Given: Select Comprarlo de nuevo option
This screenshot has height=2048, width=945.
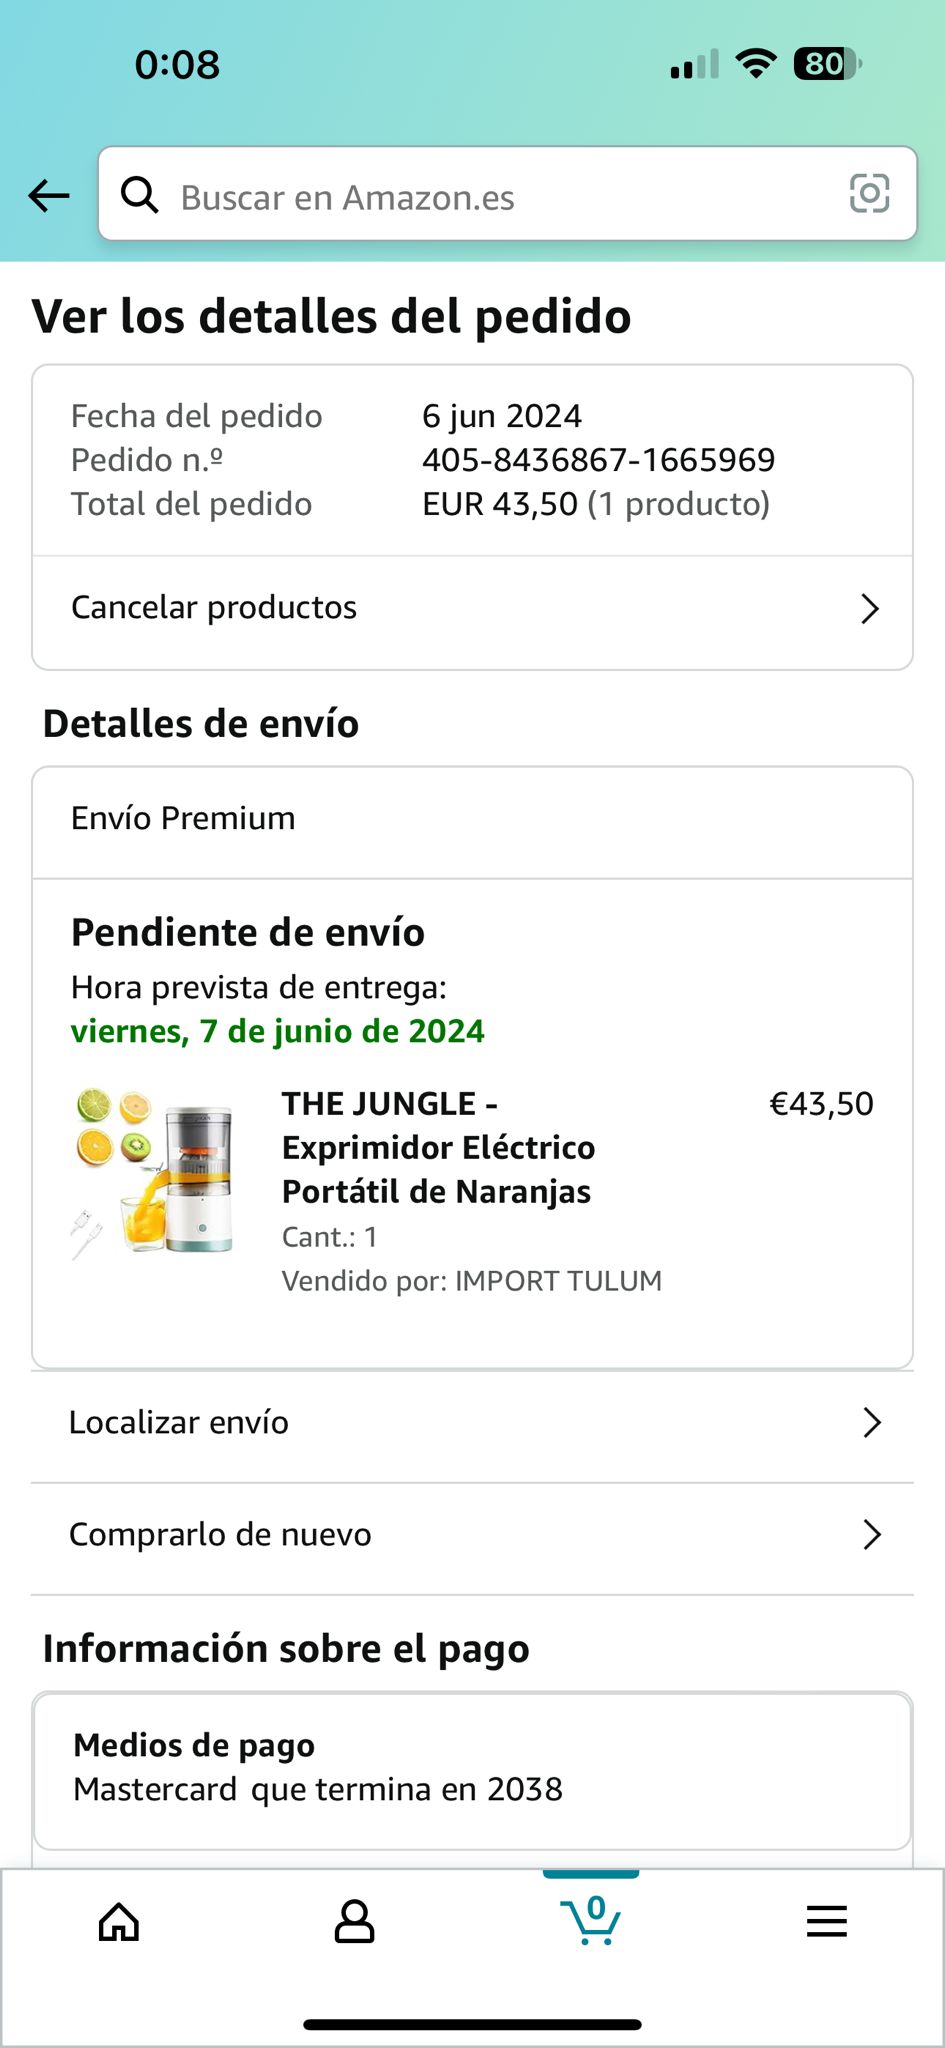Looking at the screenshot, I should (x=472, y=1537).
